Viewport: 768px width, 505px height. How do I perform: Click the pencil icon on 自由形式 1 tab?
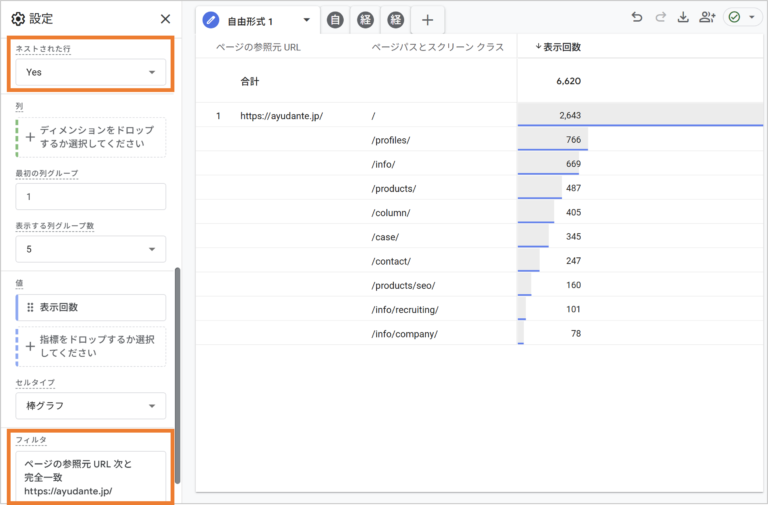pos(211,20)
